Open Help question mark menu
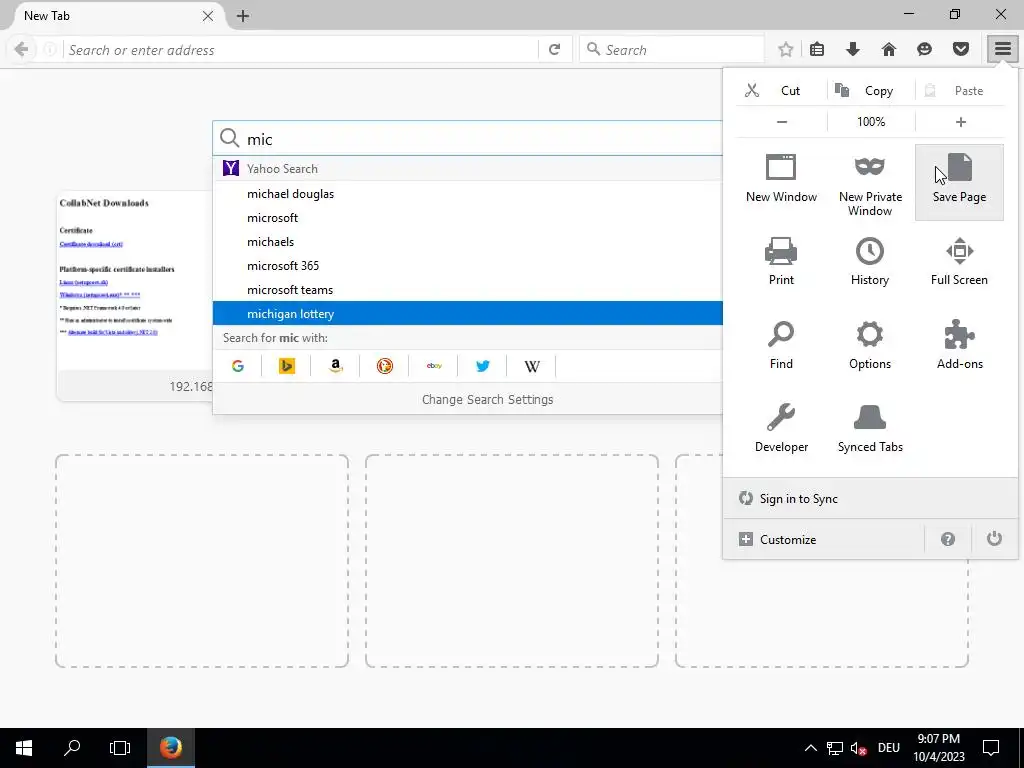 (x=948, y=539)
